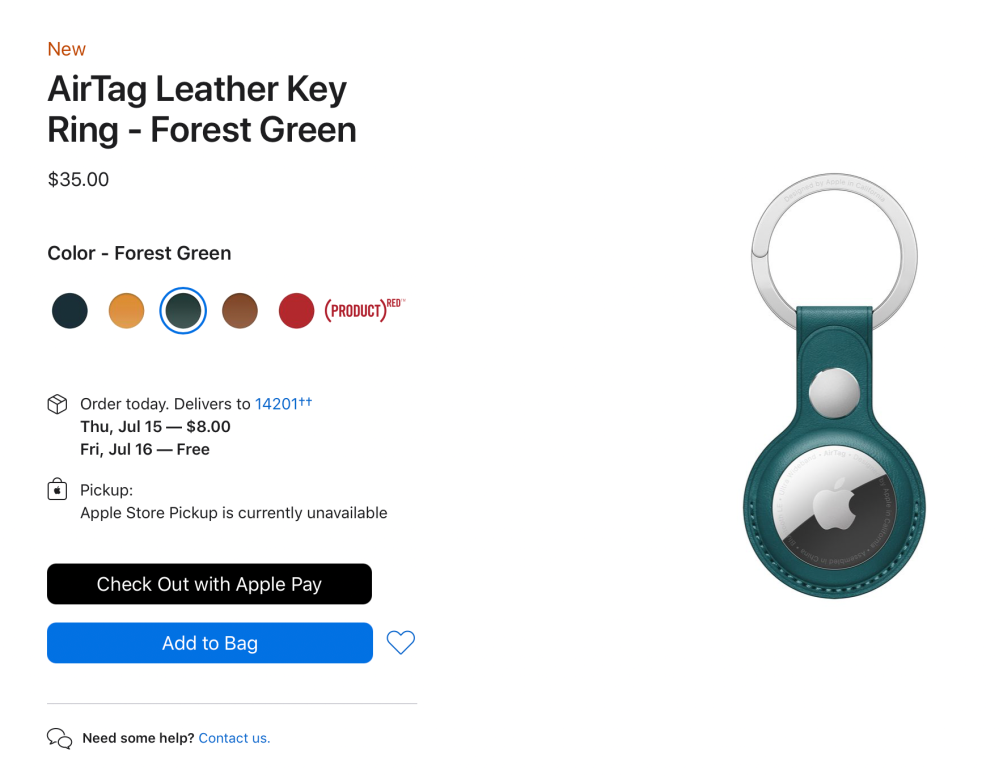999x779 pixels.
Task: Open the Contact us link
Action: pos(234,738)
